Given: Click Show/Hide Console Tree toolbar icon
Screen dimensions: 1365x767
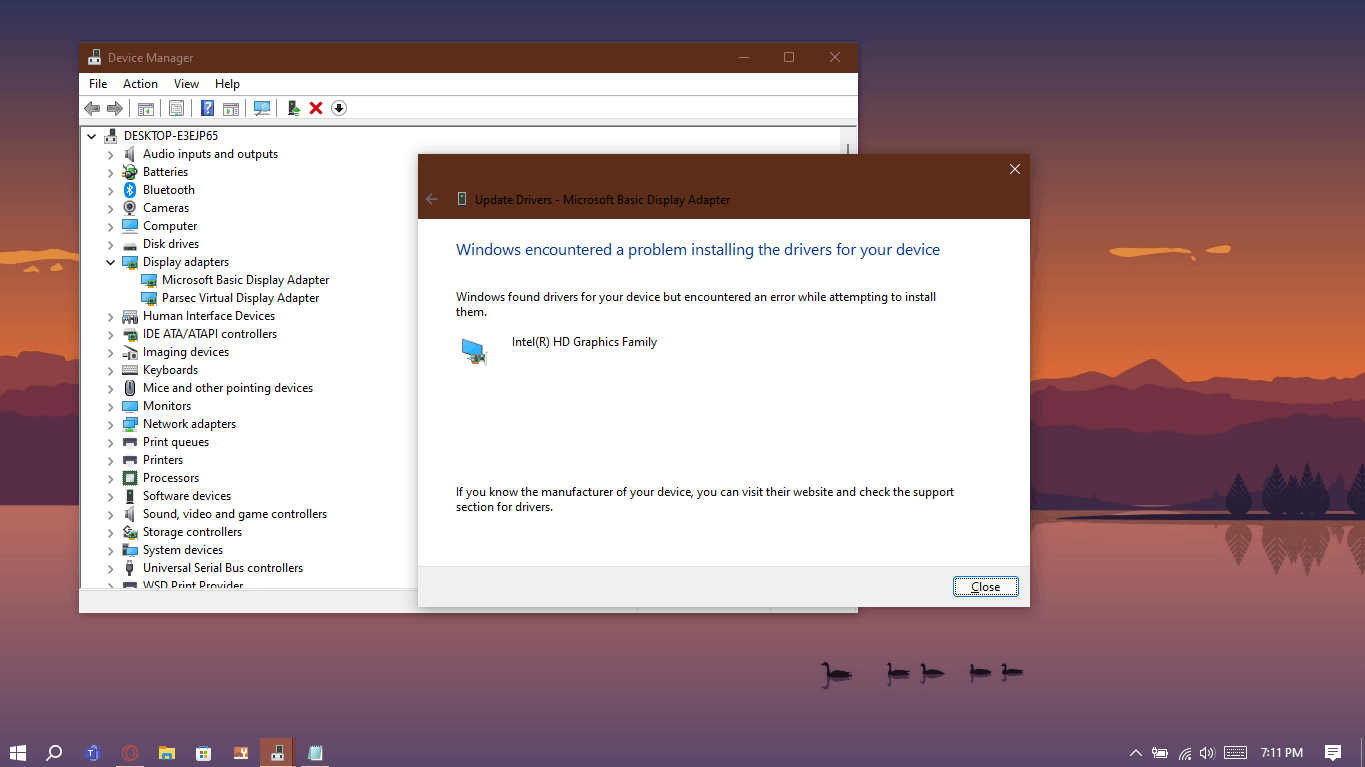Looking at the screenshot, I should click(146, 108).
